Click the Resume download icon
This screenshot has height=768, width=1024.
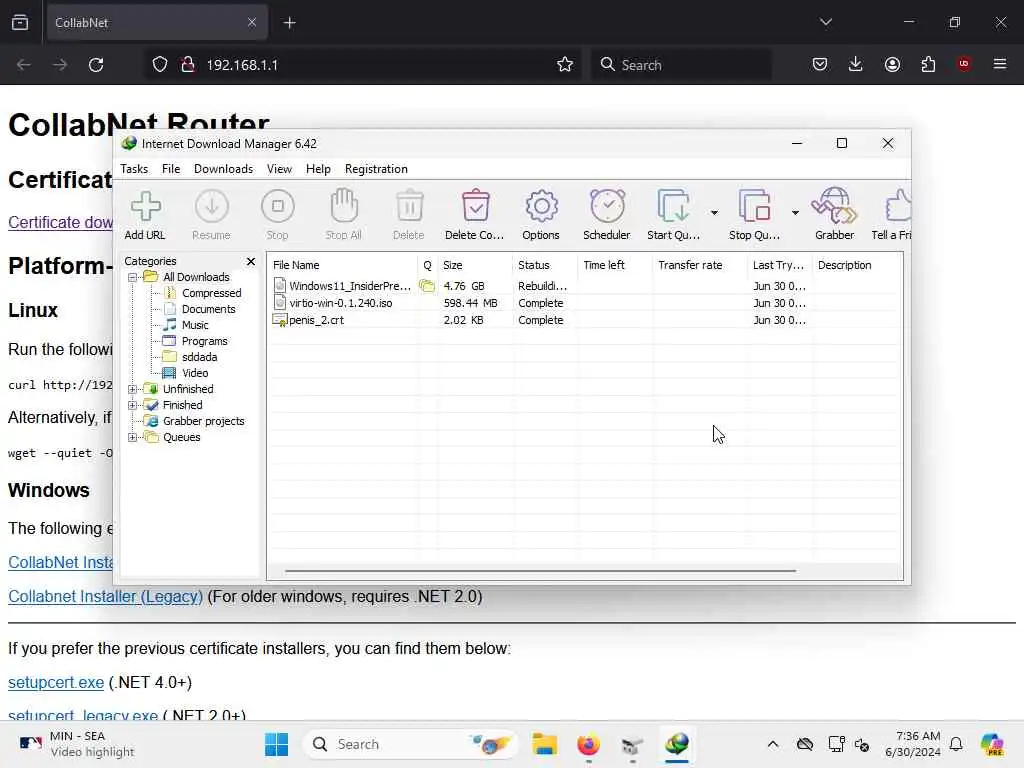212,214
